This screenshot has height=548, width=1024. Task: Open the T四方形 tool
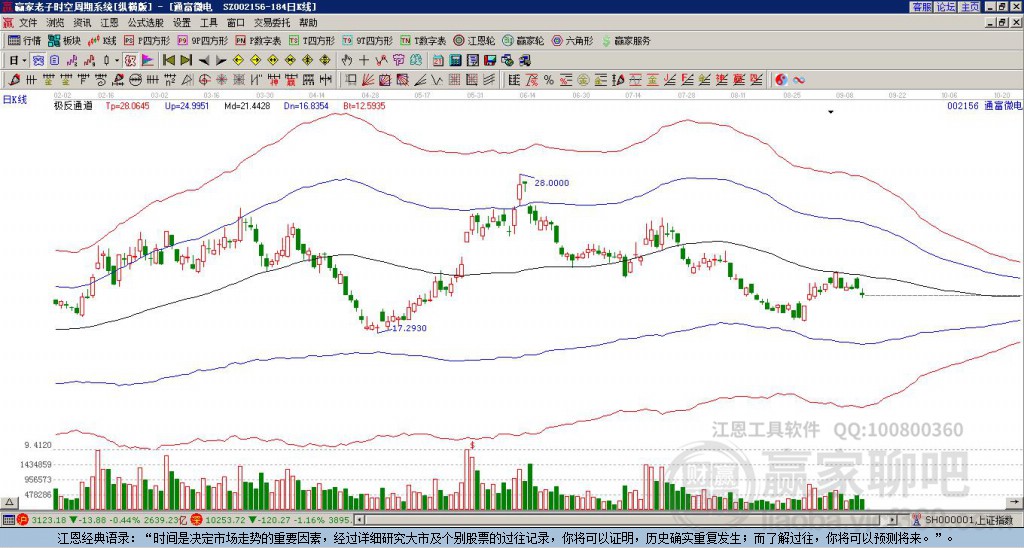click(312, 40)
